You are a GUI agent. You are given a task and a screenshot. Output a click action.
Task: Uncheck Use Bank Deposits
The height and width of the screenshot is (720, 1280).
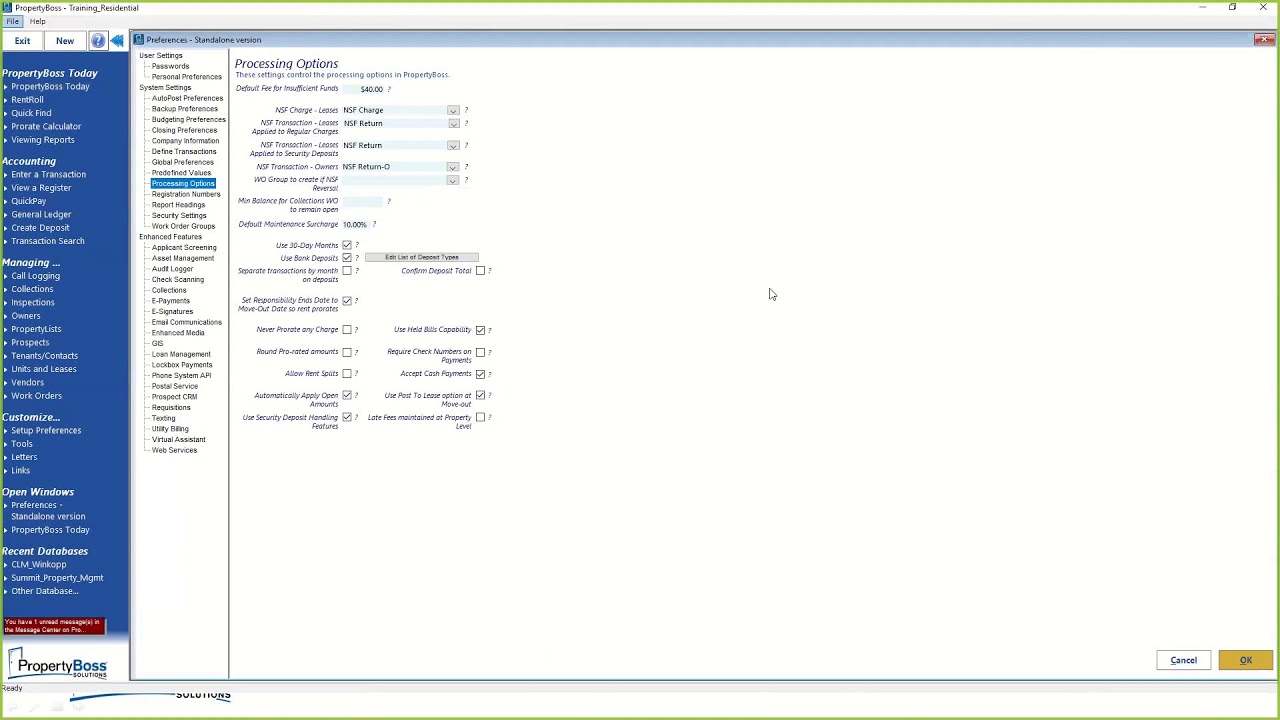coord(347,258)
